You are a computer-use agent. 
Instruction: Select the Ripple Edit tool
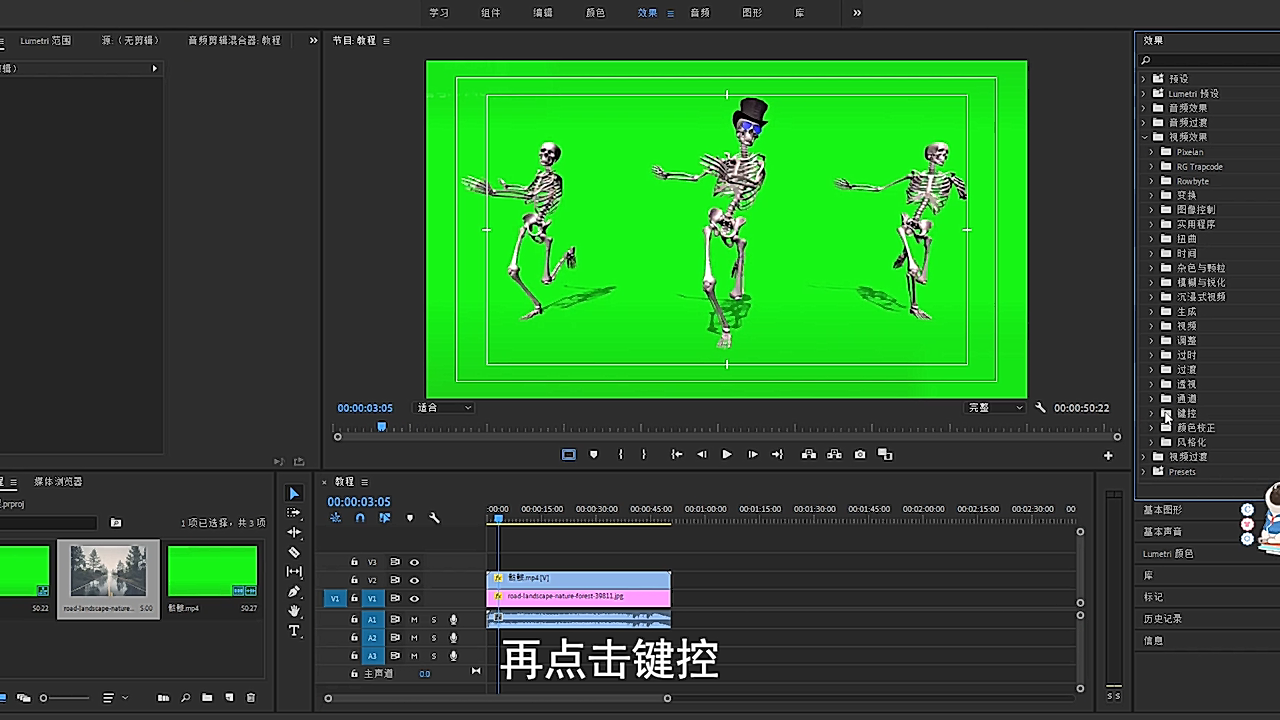point(294,532)
